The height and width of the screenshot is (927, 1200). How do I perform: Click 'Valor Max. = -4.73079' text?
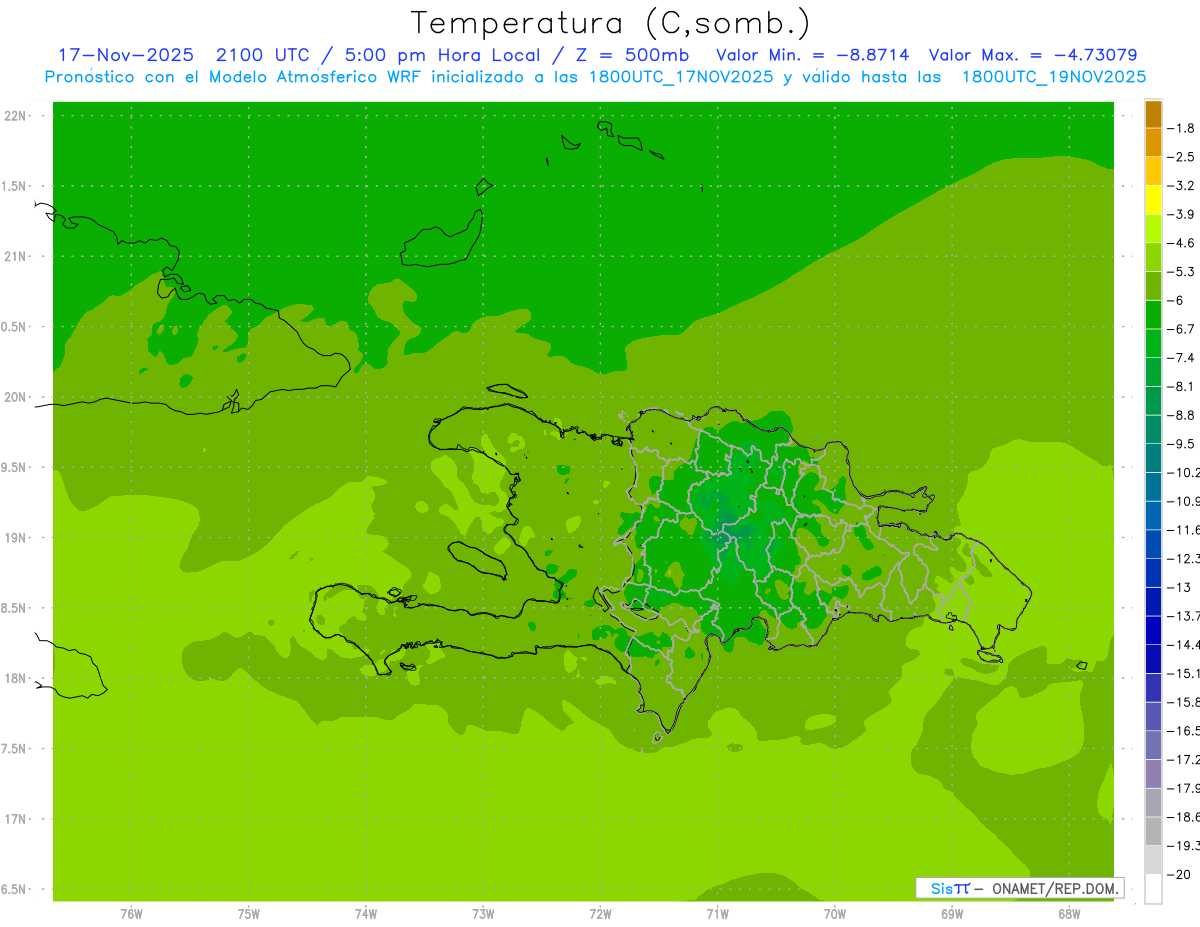(x=1032, y=55)
